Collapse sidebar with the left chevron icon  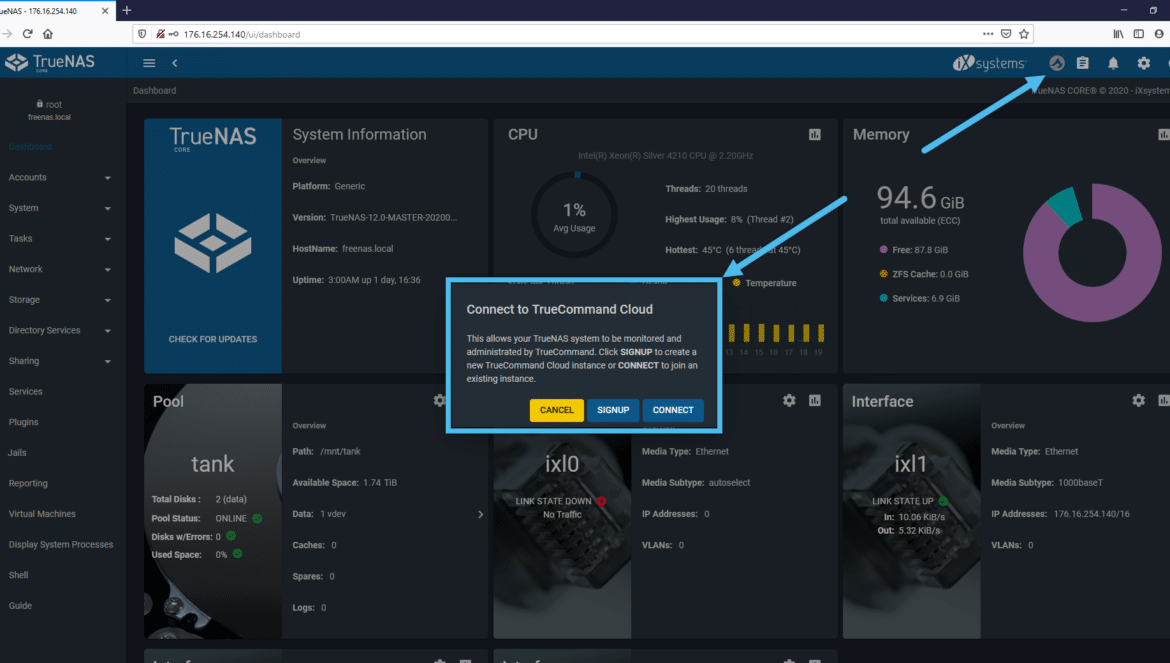[x=175, y=63]
